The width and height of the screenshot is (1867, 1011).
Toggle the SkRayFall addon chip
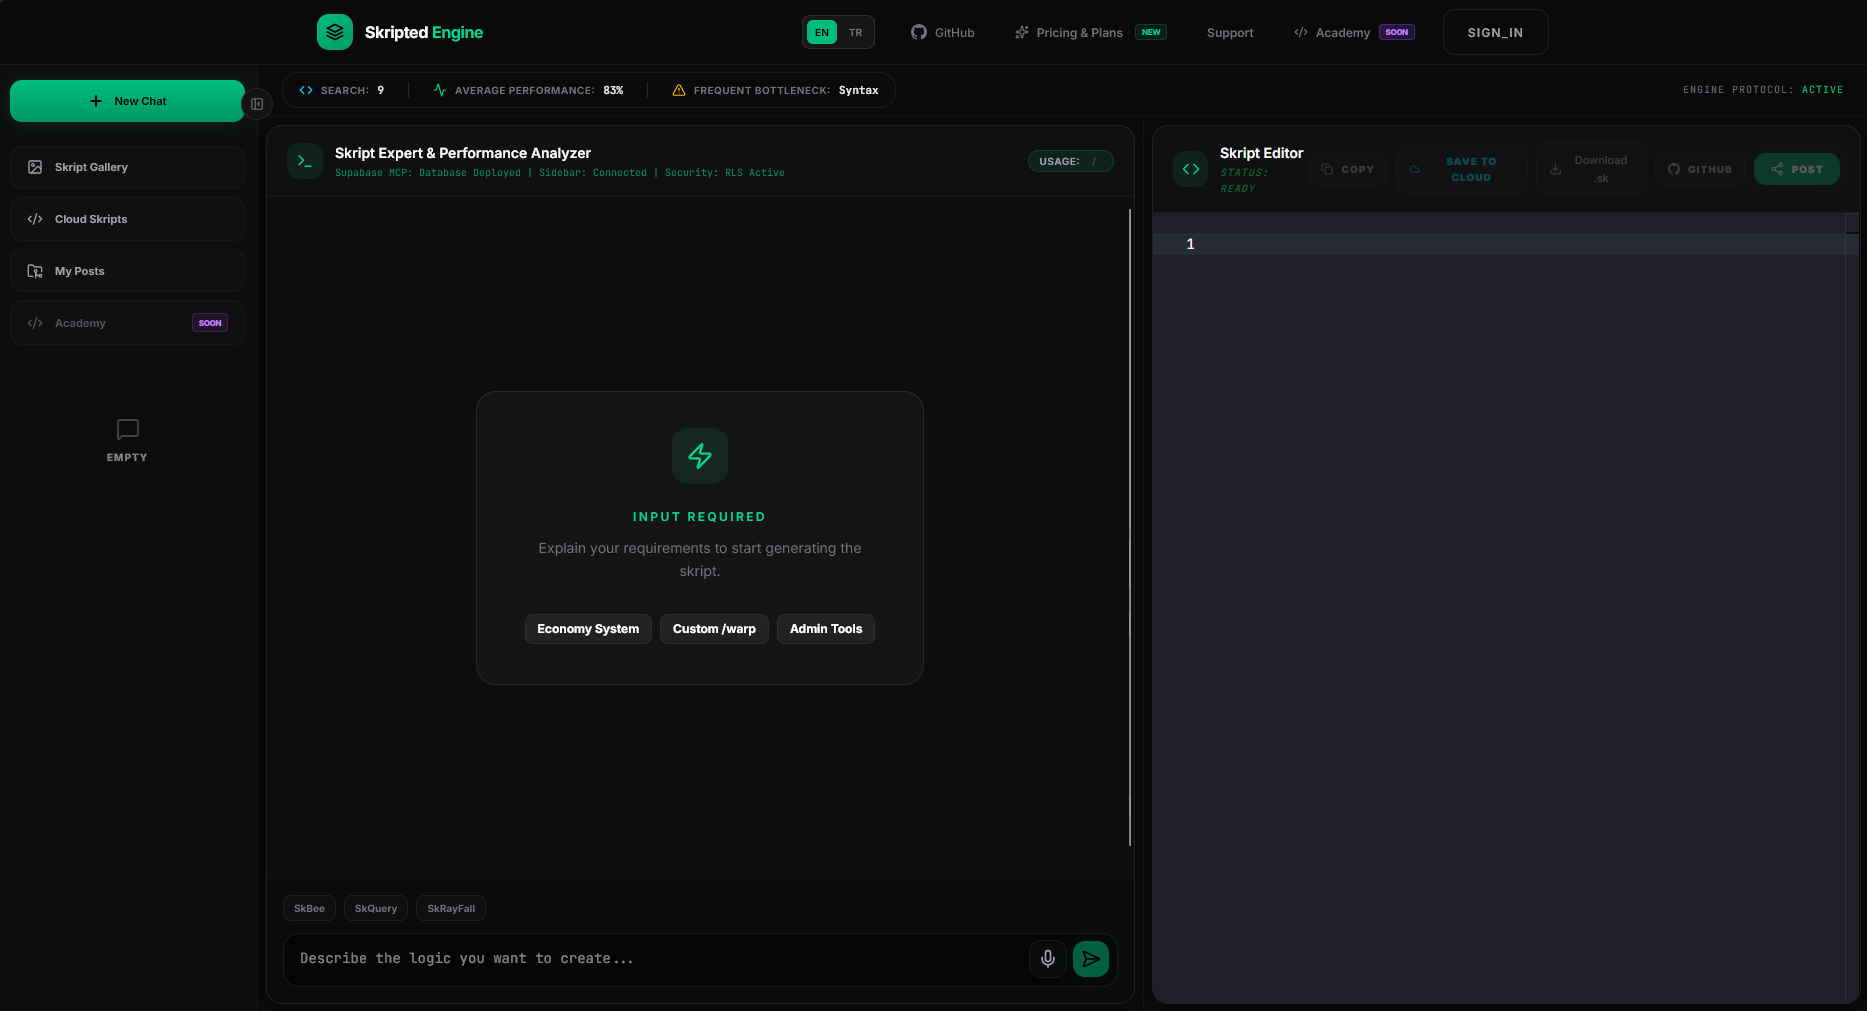(451, 908)
